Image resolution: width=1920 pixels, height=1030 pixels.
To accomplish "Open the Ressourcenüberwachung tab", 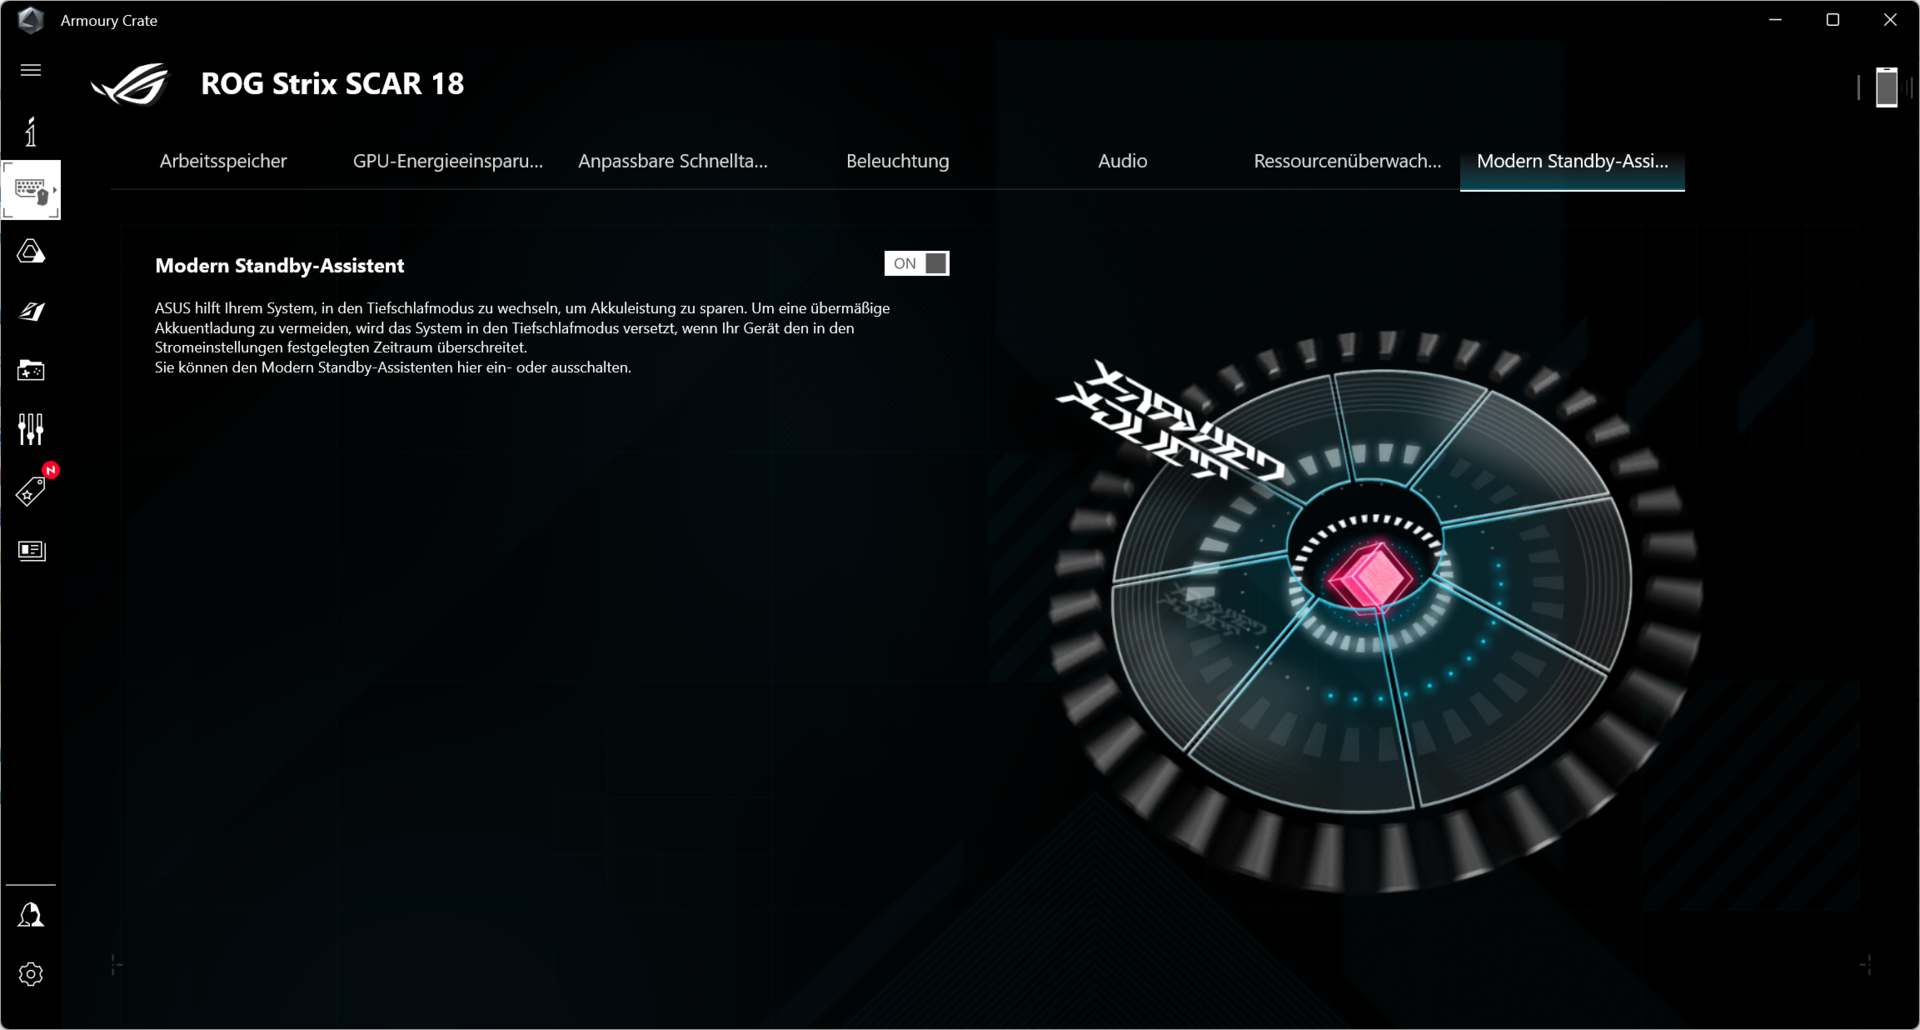I will click(1347, 161).
